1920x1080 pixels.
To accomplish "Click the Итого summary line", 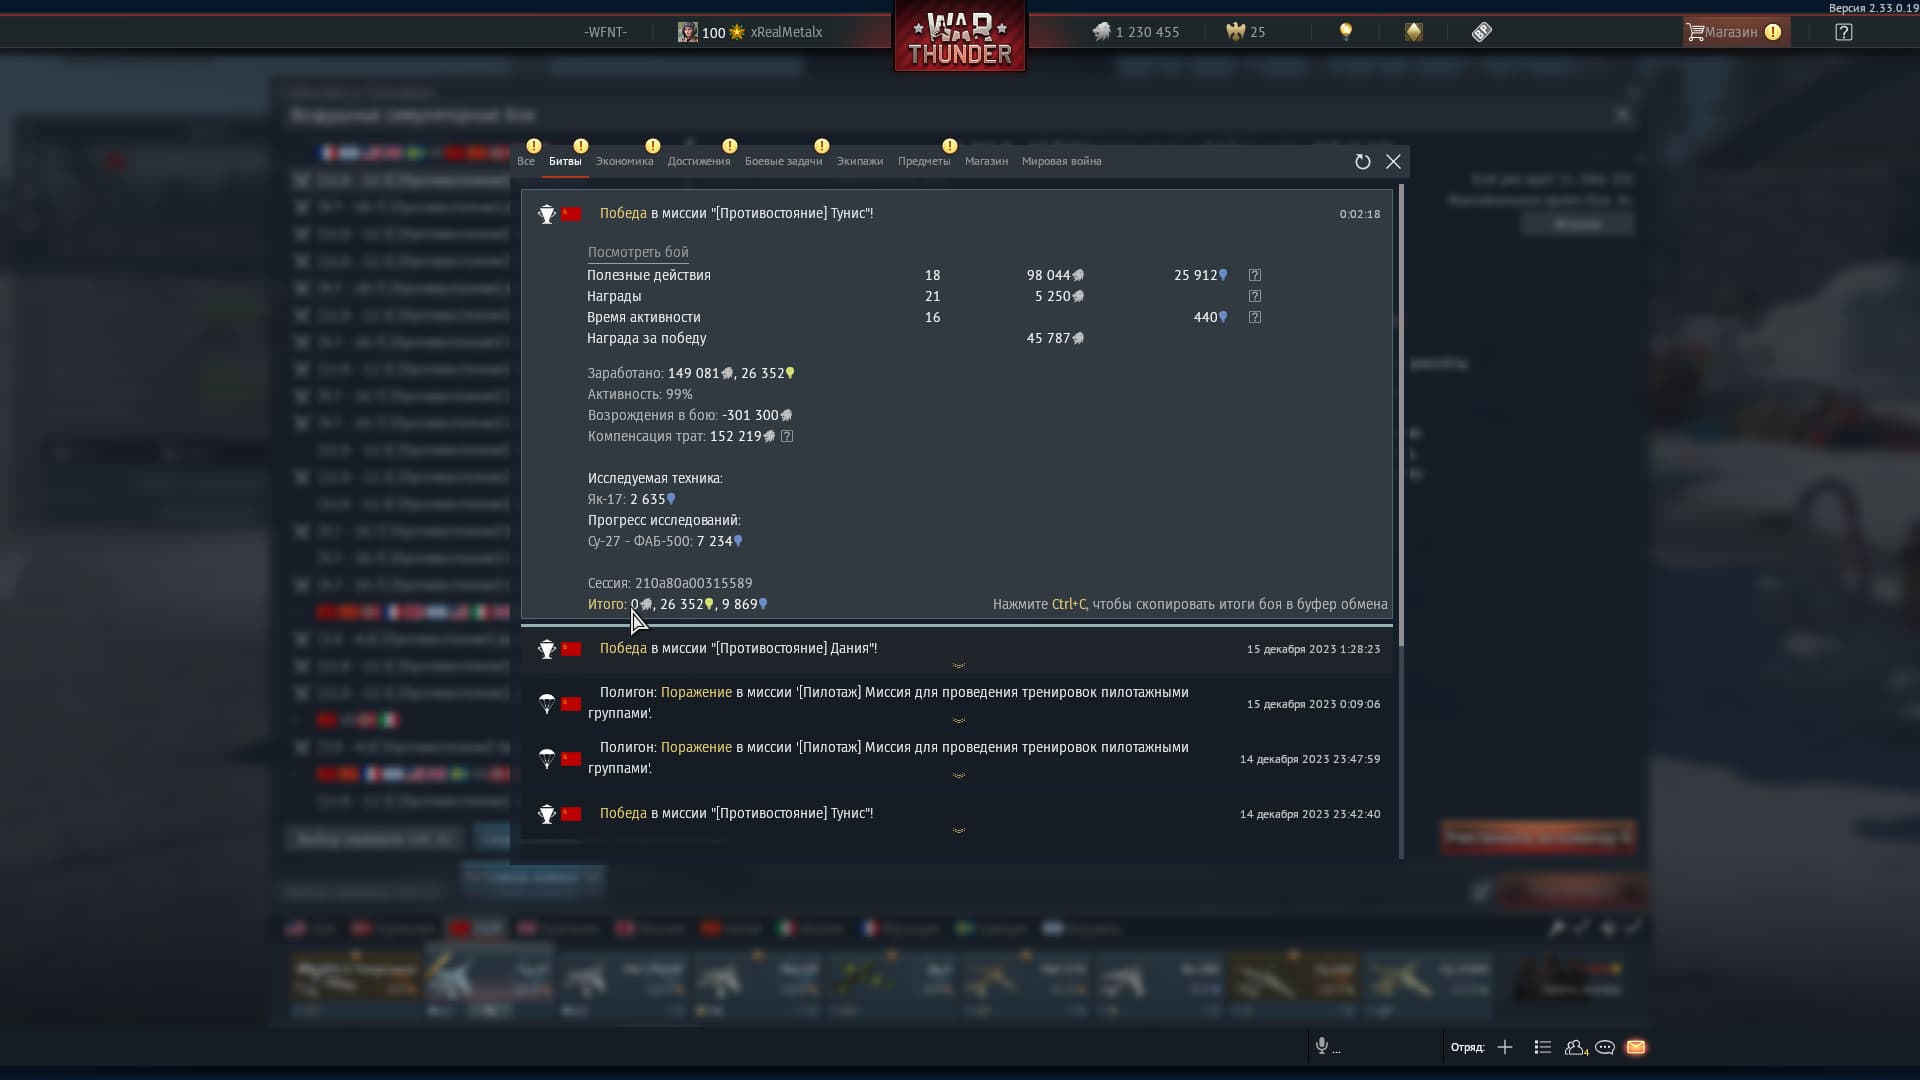I will (678, 604).
